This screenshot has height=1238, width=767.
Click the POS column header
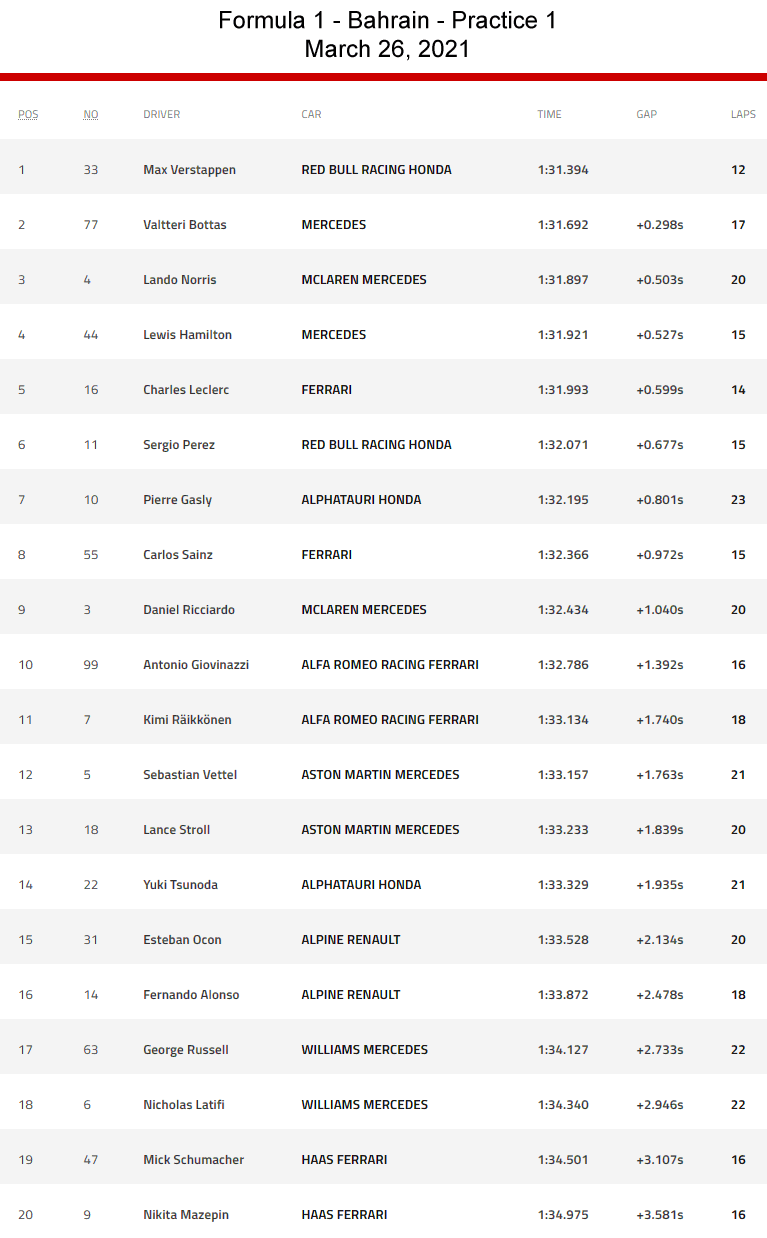pos(28,114)
